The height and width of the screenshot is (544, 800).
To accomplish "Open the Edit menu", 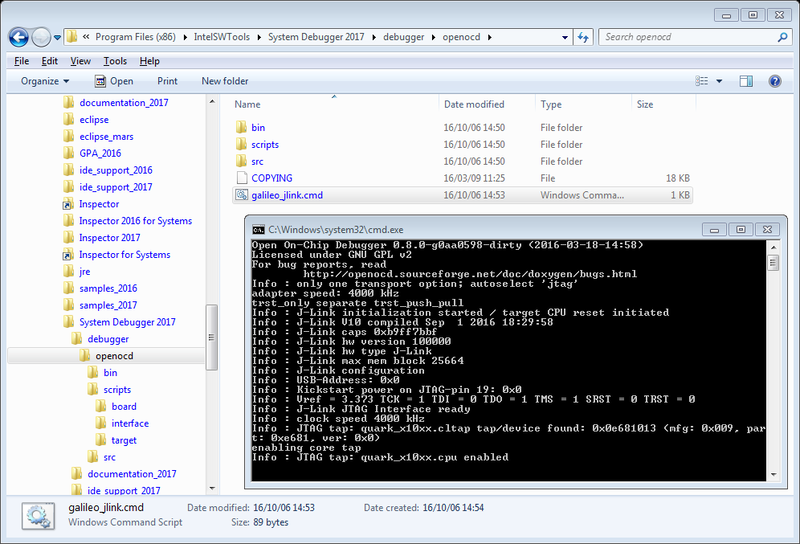I will coord(49,61).
